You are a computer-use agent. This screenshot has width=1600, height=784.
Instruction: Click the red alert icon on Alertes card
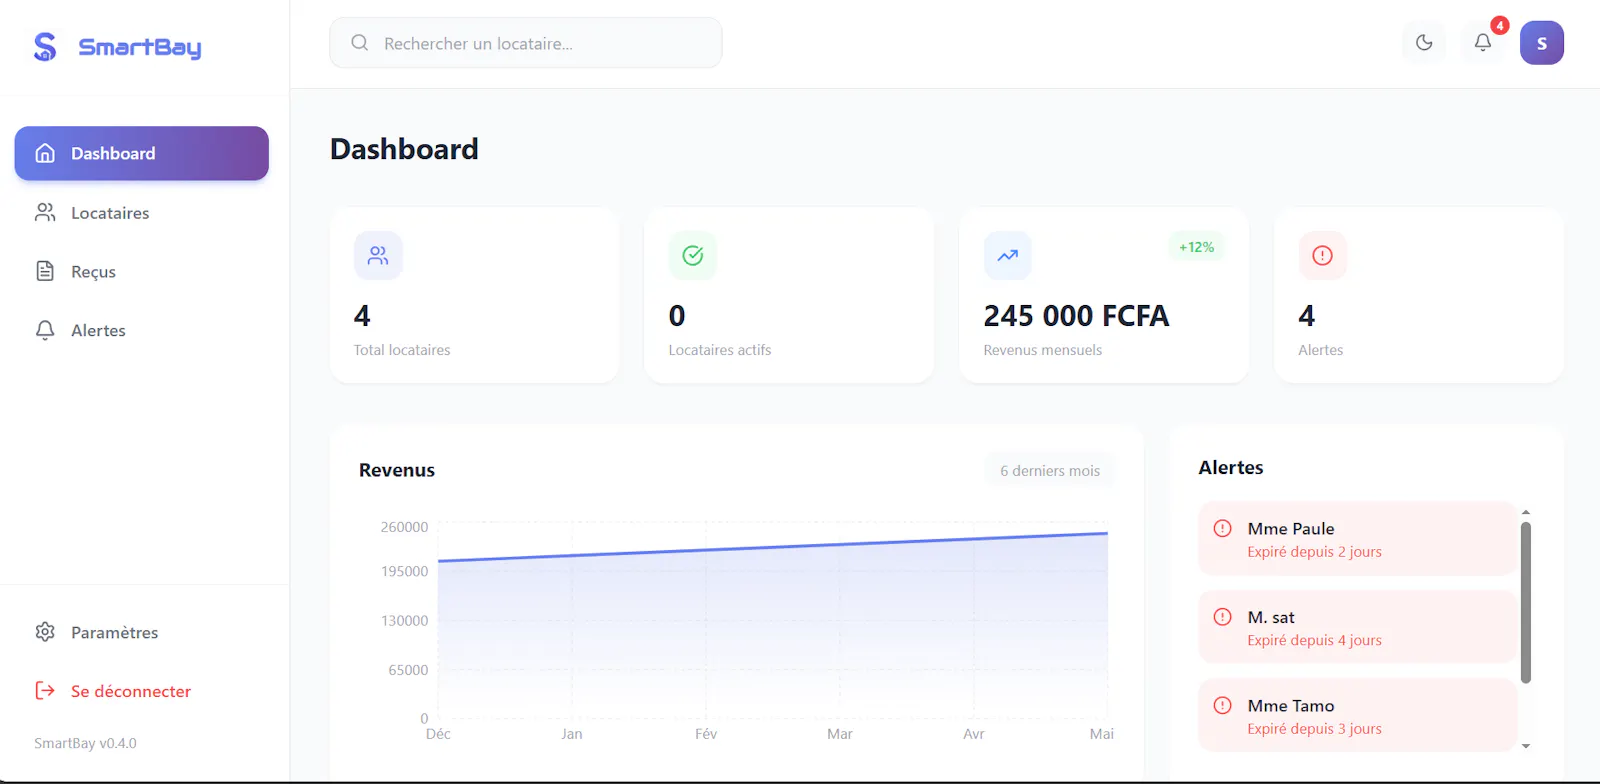(x=1323, y=256)
